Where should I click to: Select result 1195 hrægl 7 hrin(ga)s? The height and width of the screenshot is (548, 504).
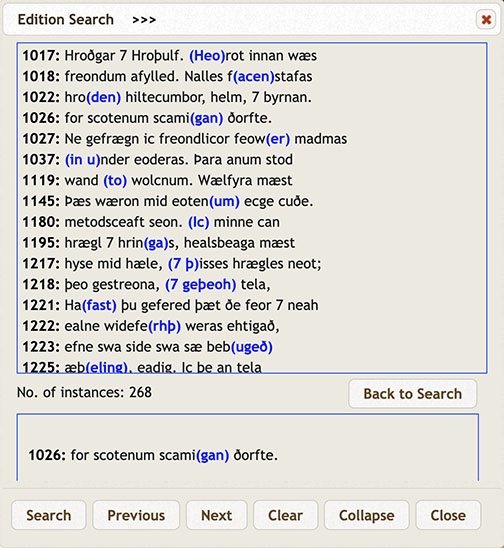[x=158, y=243]
